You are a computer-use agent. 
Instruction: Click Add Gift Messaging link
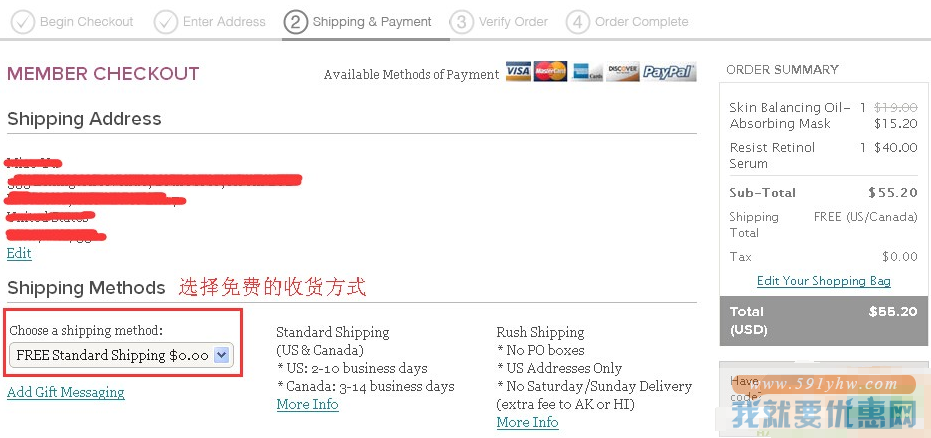tap(66, 392)
